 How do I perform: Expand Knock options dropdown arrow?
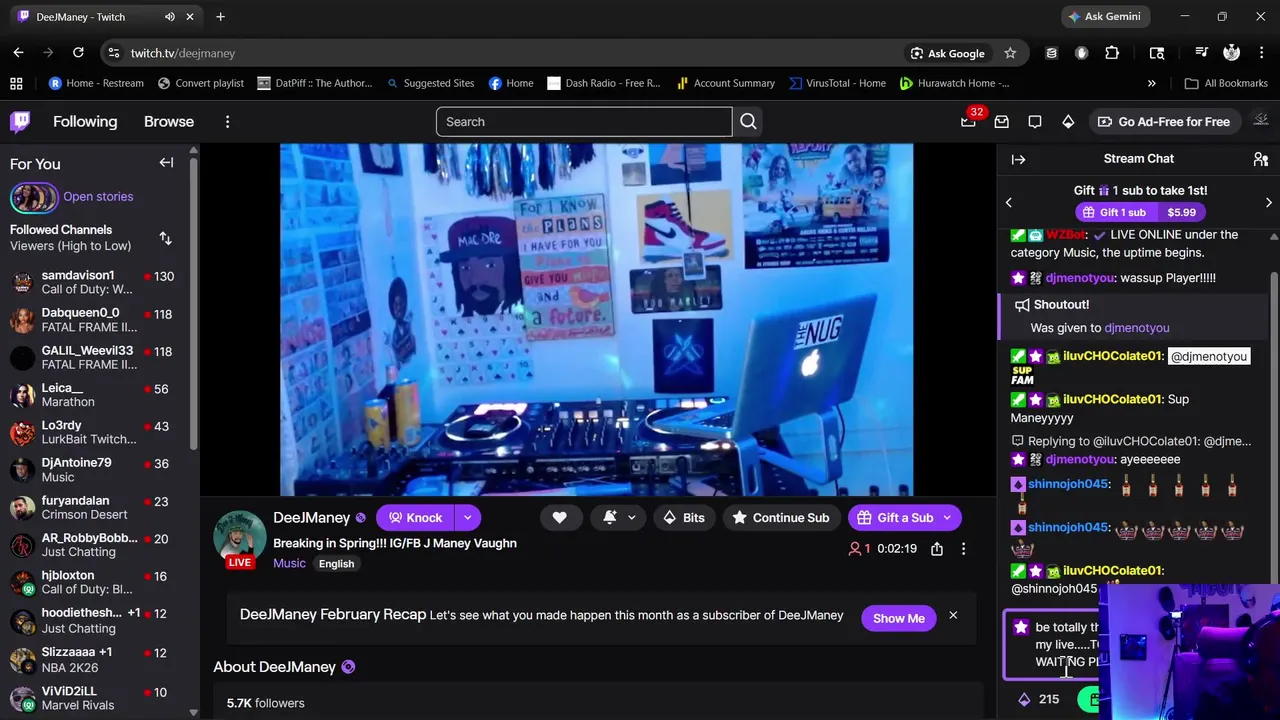[x=467, y=518]
